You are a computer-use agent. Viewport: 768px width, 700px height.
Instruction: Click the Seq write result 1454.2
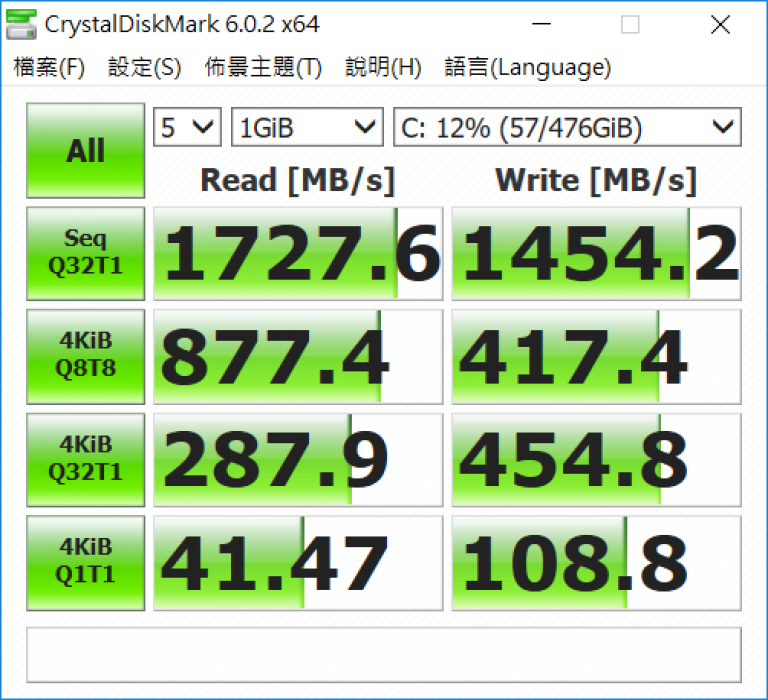tap(597, 253)
